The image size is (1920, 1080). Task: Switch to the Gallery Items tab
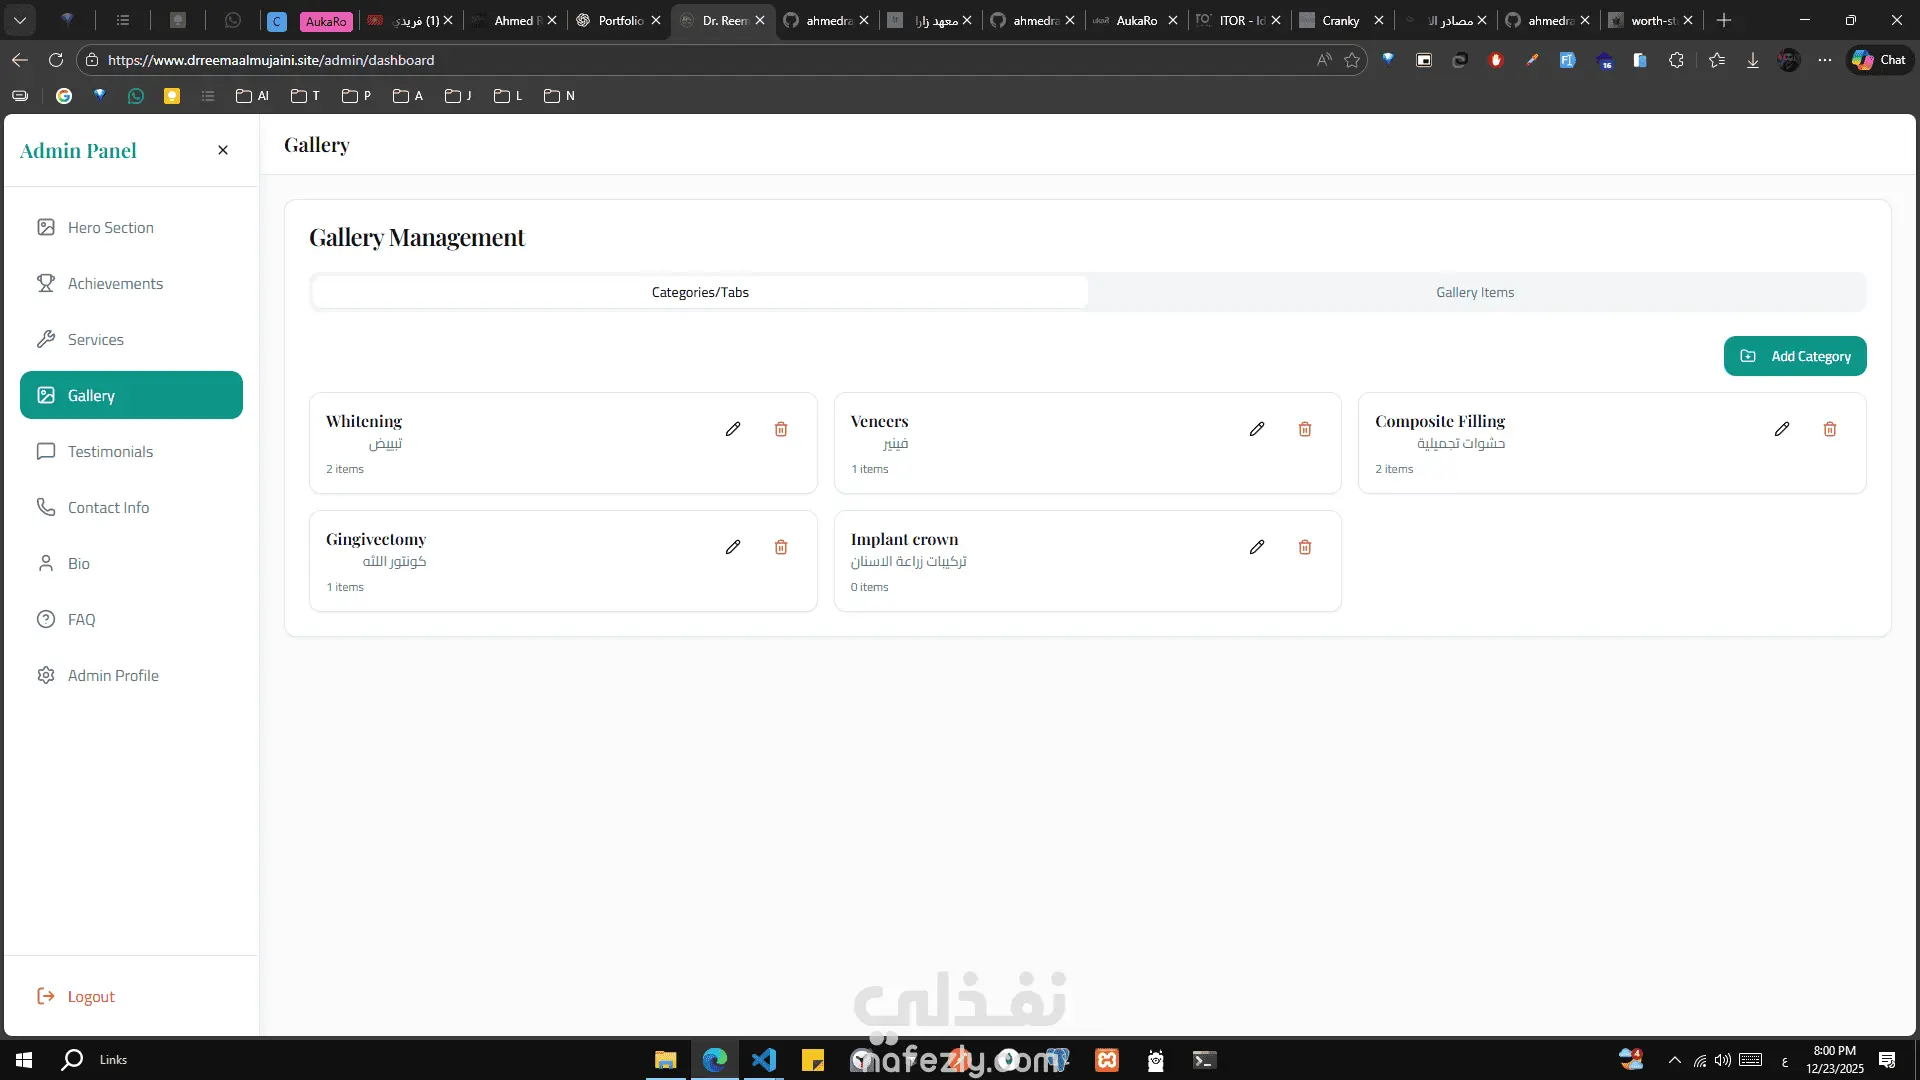[x=1475, y=292]
